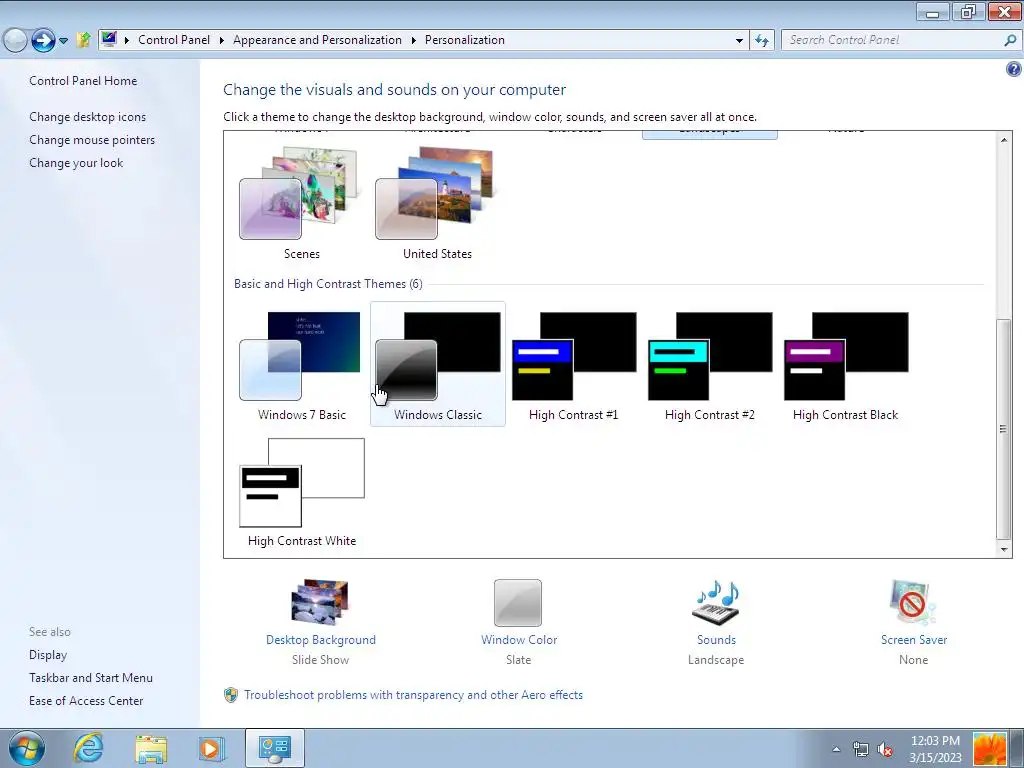The image size is (1024, 768).
Task: Select the High Contrast White theme
Action: pos(301,491)
